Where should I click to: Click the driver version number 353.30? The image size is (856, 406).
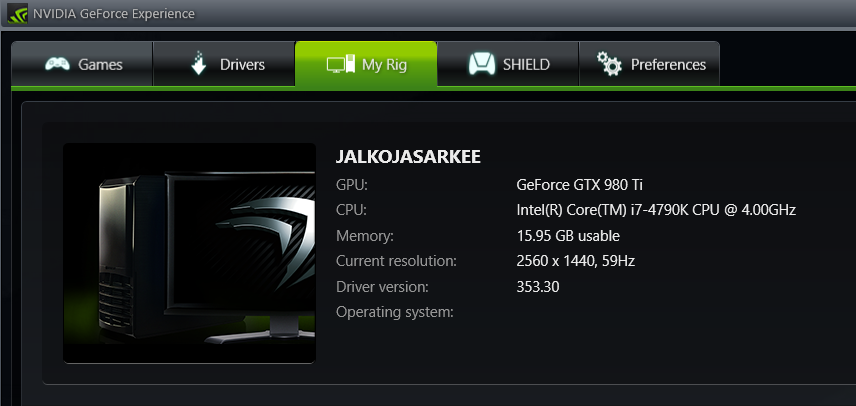pyautogui.click(x=537, y=287)
